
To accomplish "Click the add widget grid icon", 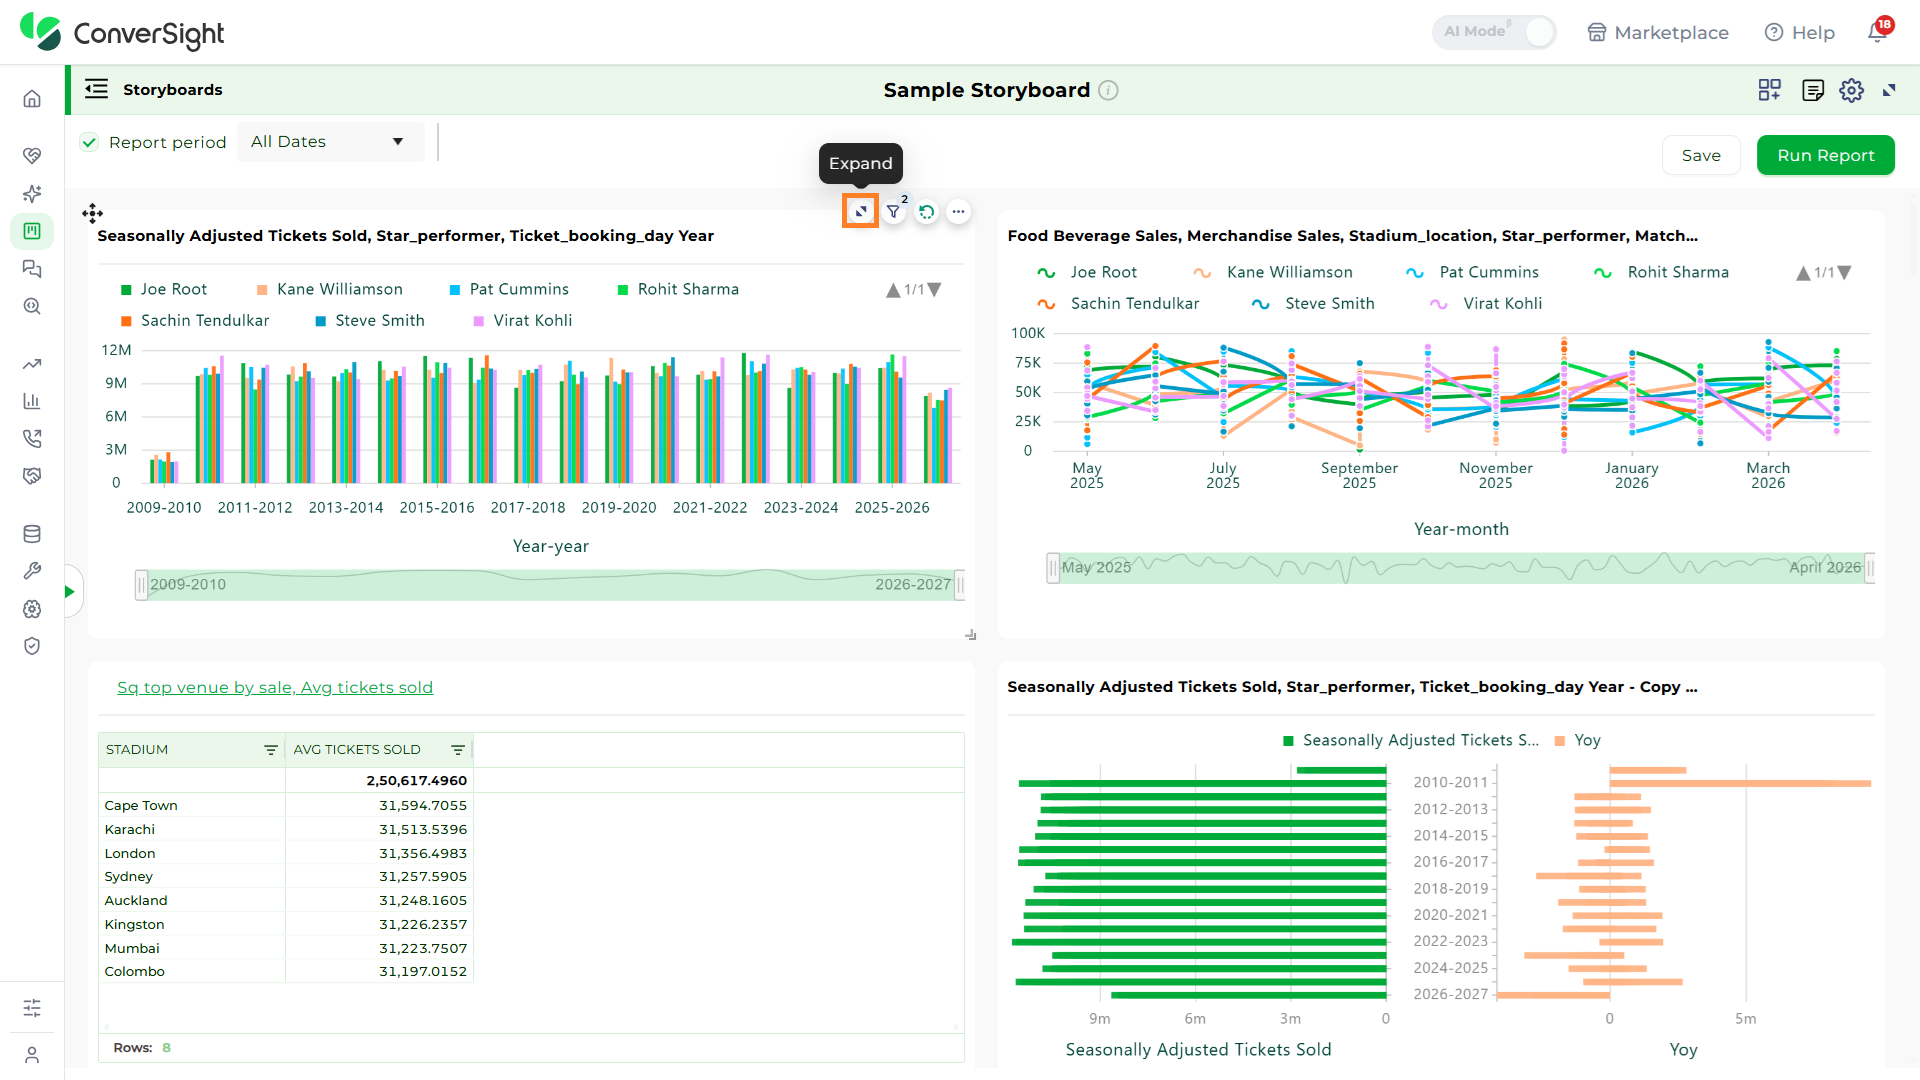I will coord(1769,90).
